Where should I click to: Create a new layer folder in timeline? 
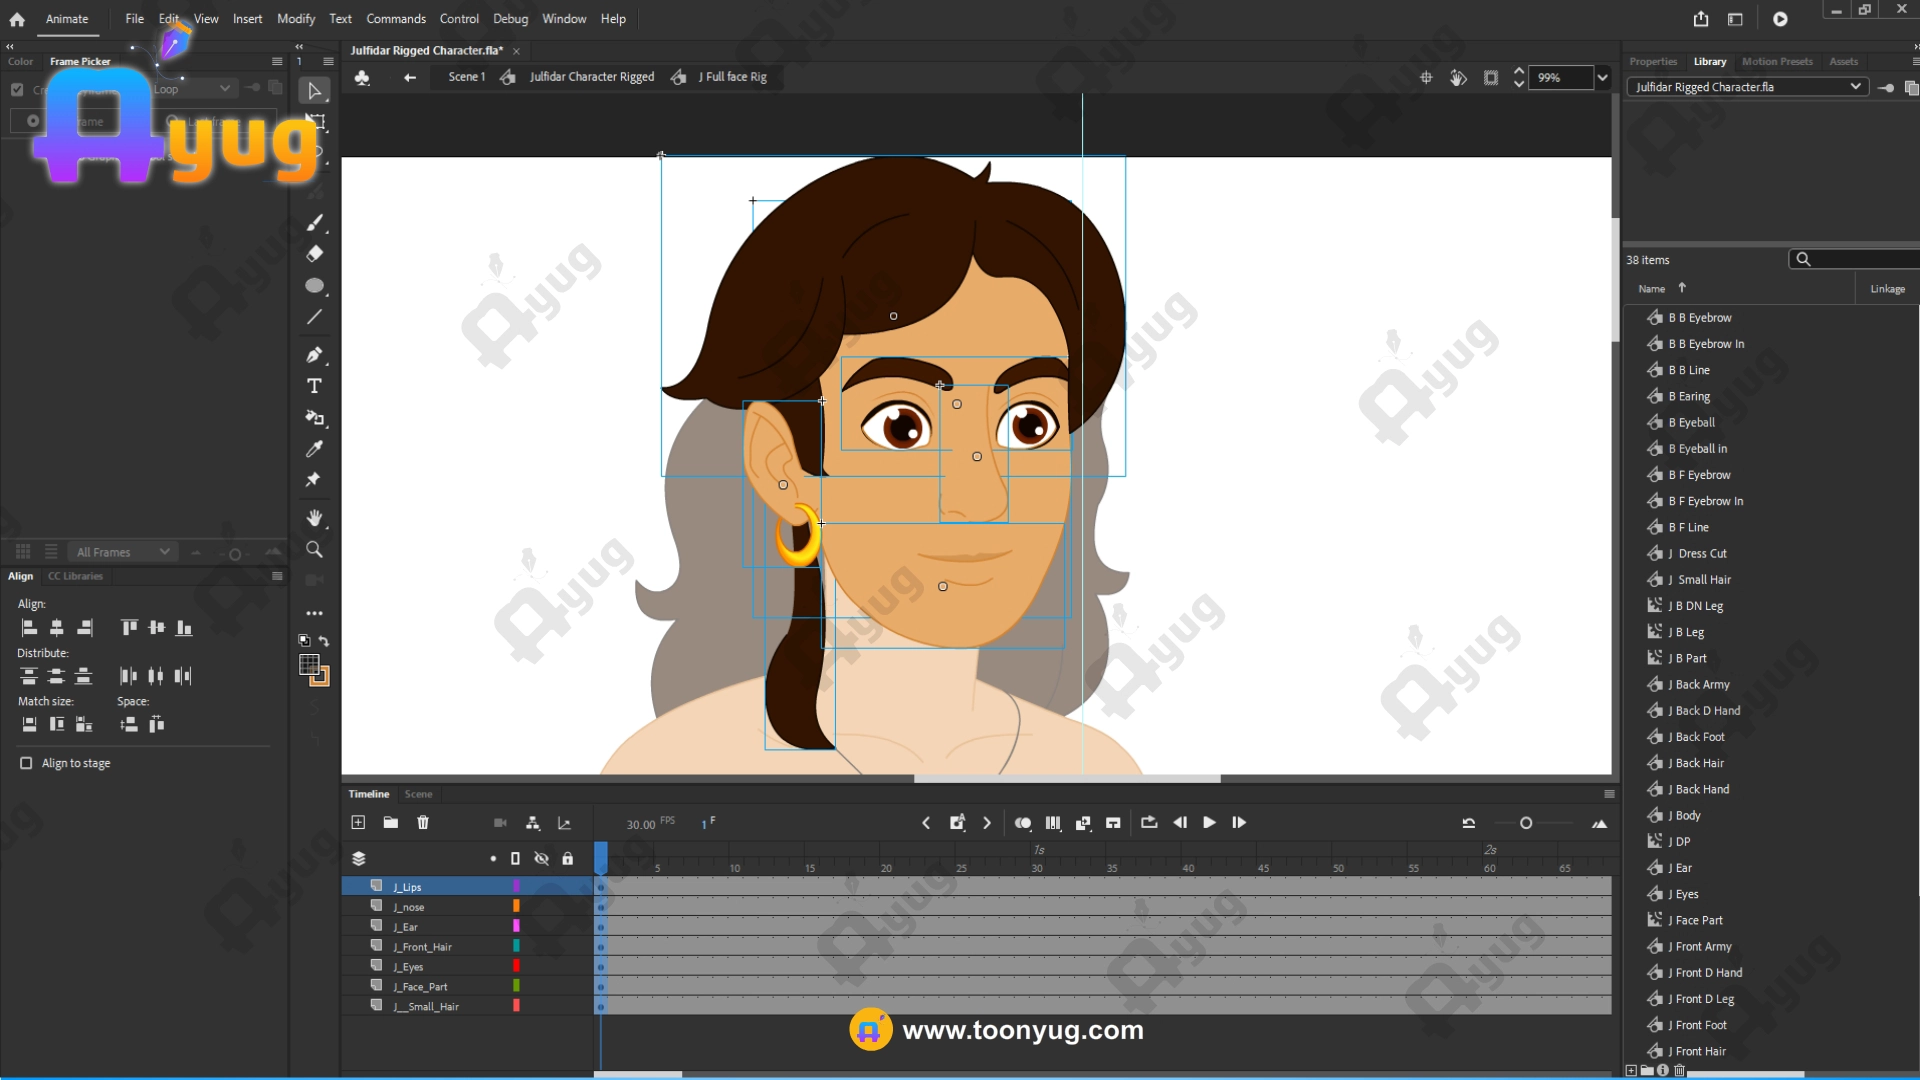tap(391, 822)
